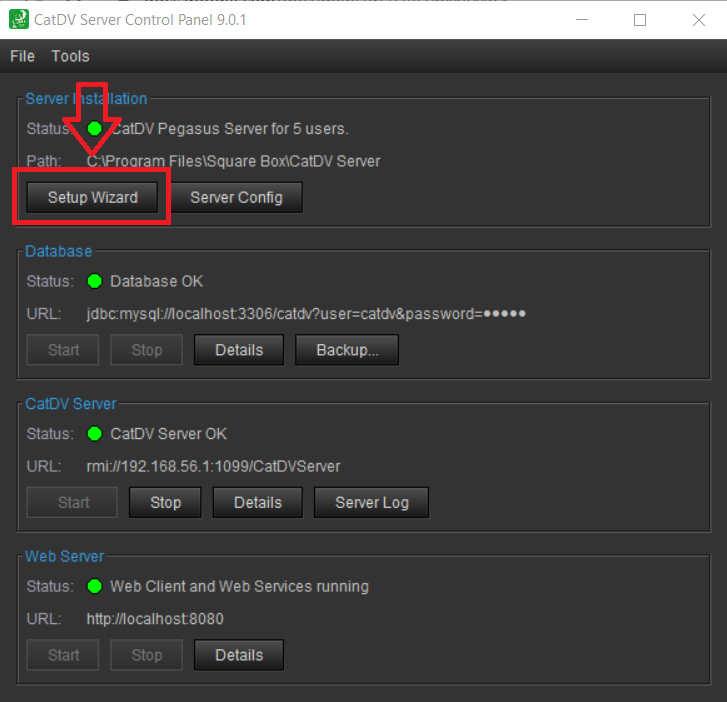
Task: Click the rmi://192.168.56.1:1099/CatDVServer URL
Action: pos(213,466)
